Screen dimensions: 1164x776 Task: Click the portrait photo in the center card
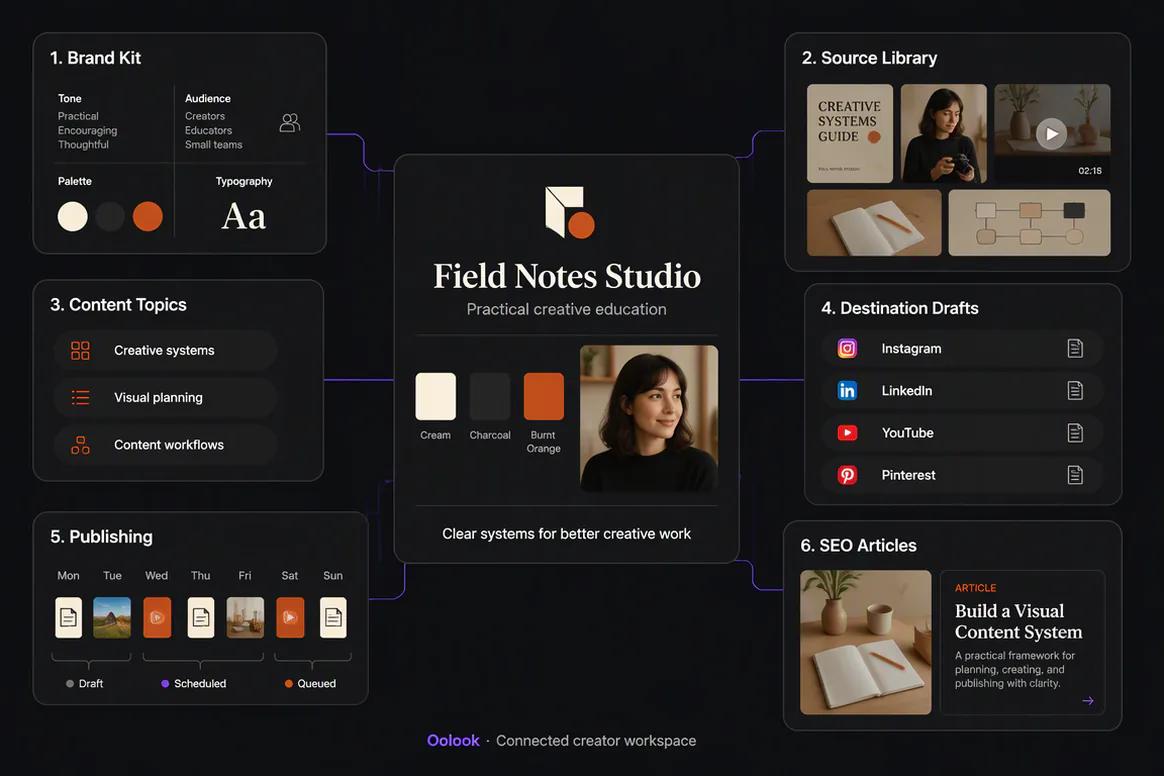pyautogui.click(x=649, y=418)
